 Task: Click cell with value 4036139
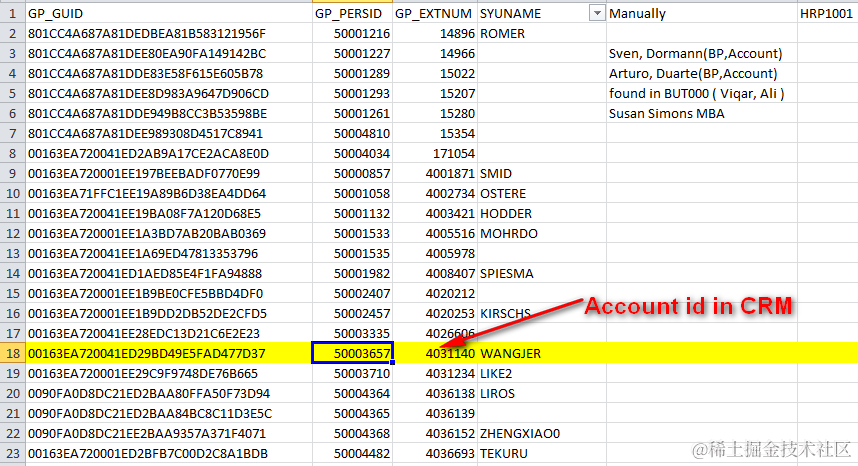click(x=435, y=413)
